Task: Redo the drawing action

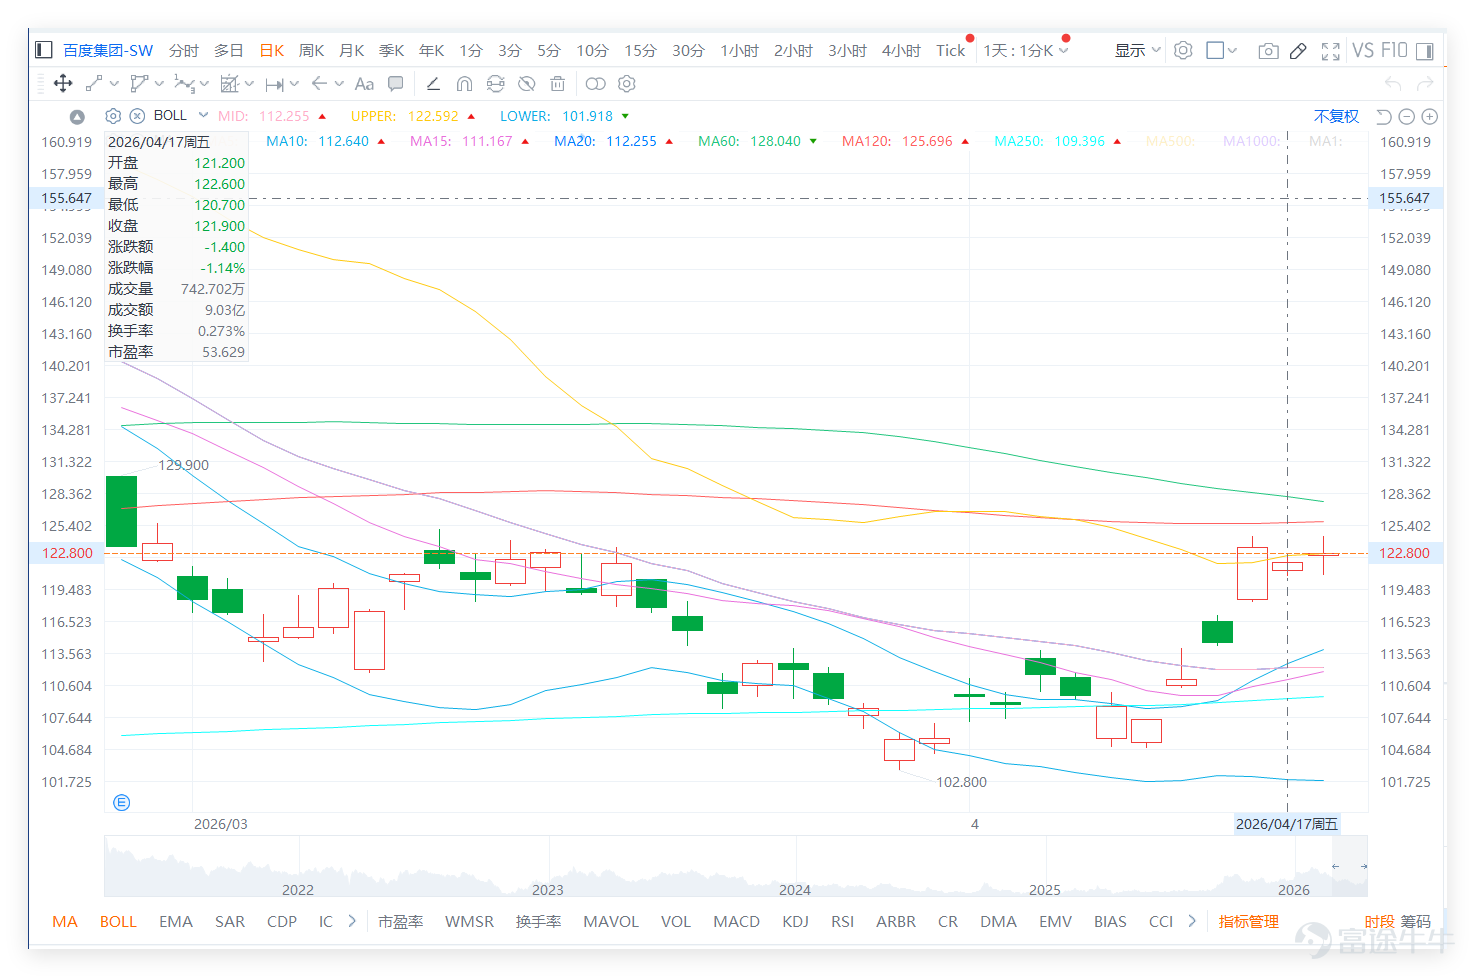Action: [x=1425, y=84]
